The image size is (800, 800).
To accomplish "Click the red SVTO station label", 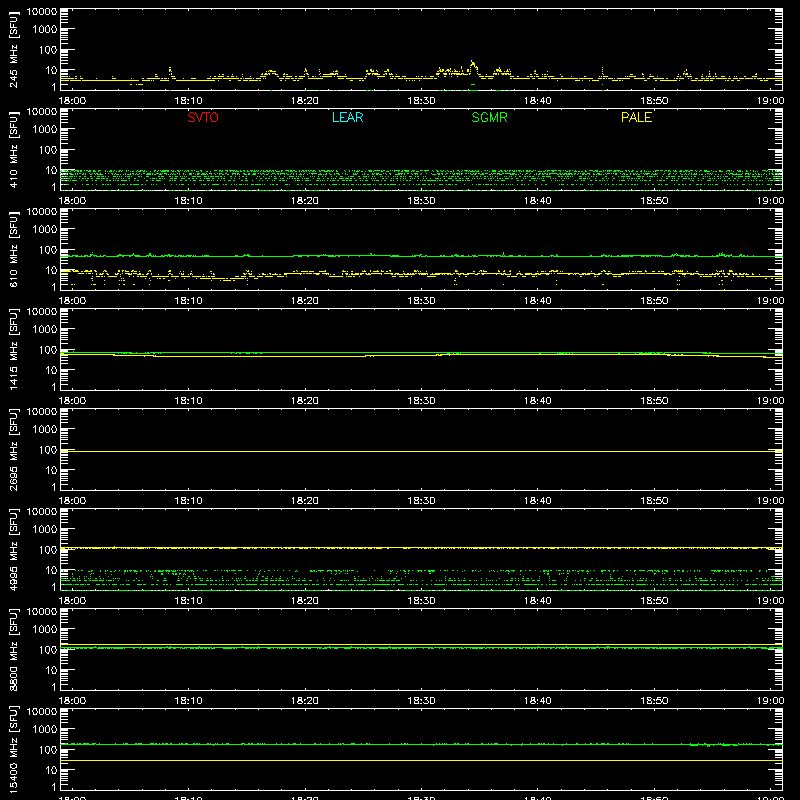I will [203, 117].
